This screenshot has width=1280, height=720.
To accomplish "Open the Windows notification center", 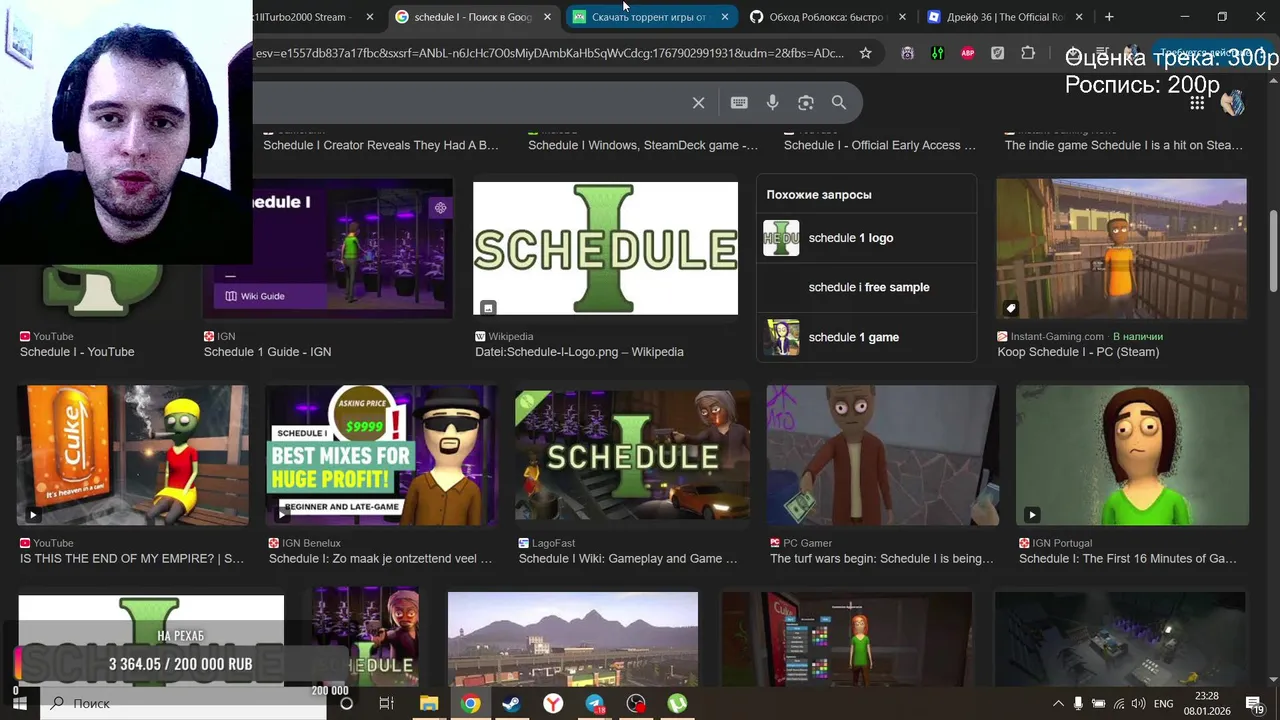I will (x=1254, y=704).
